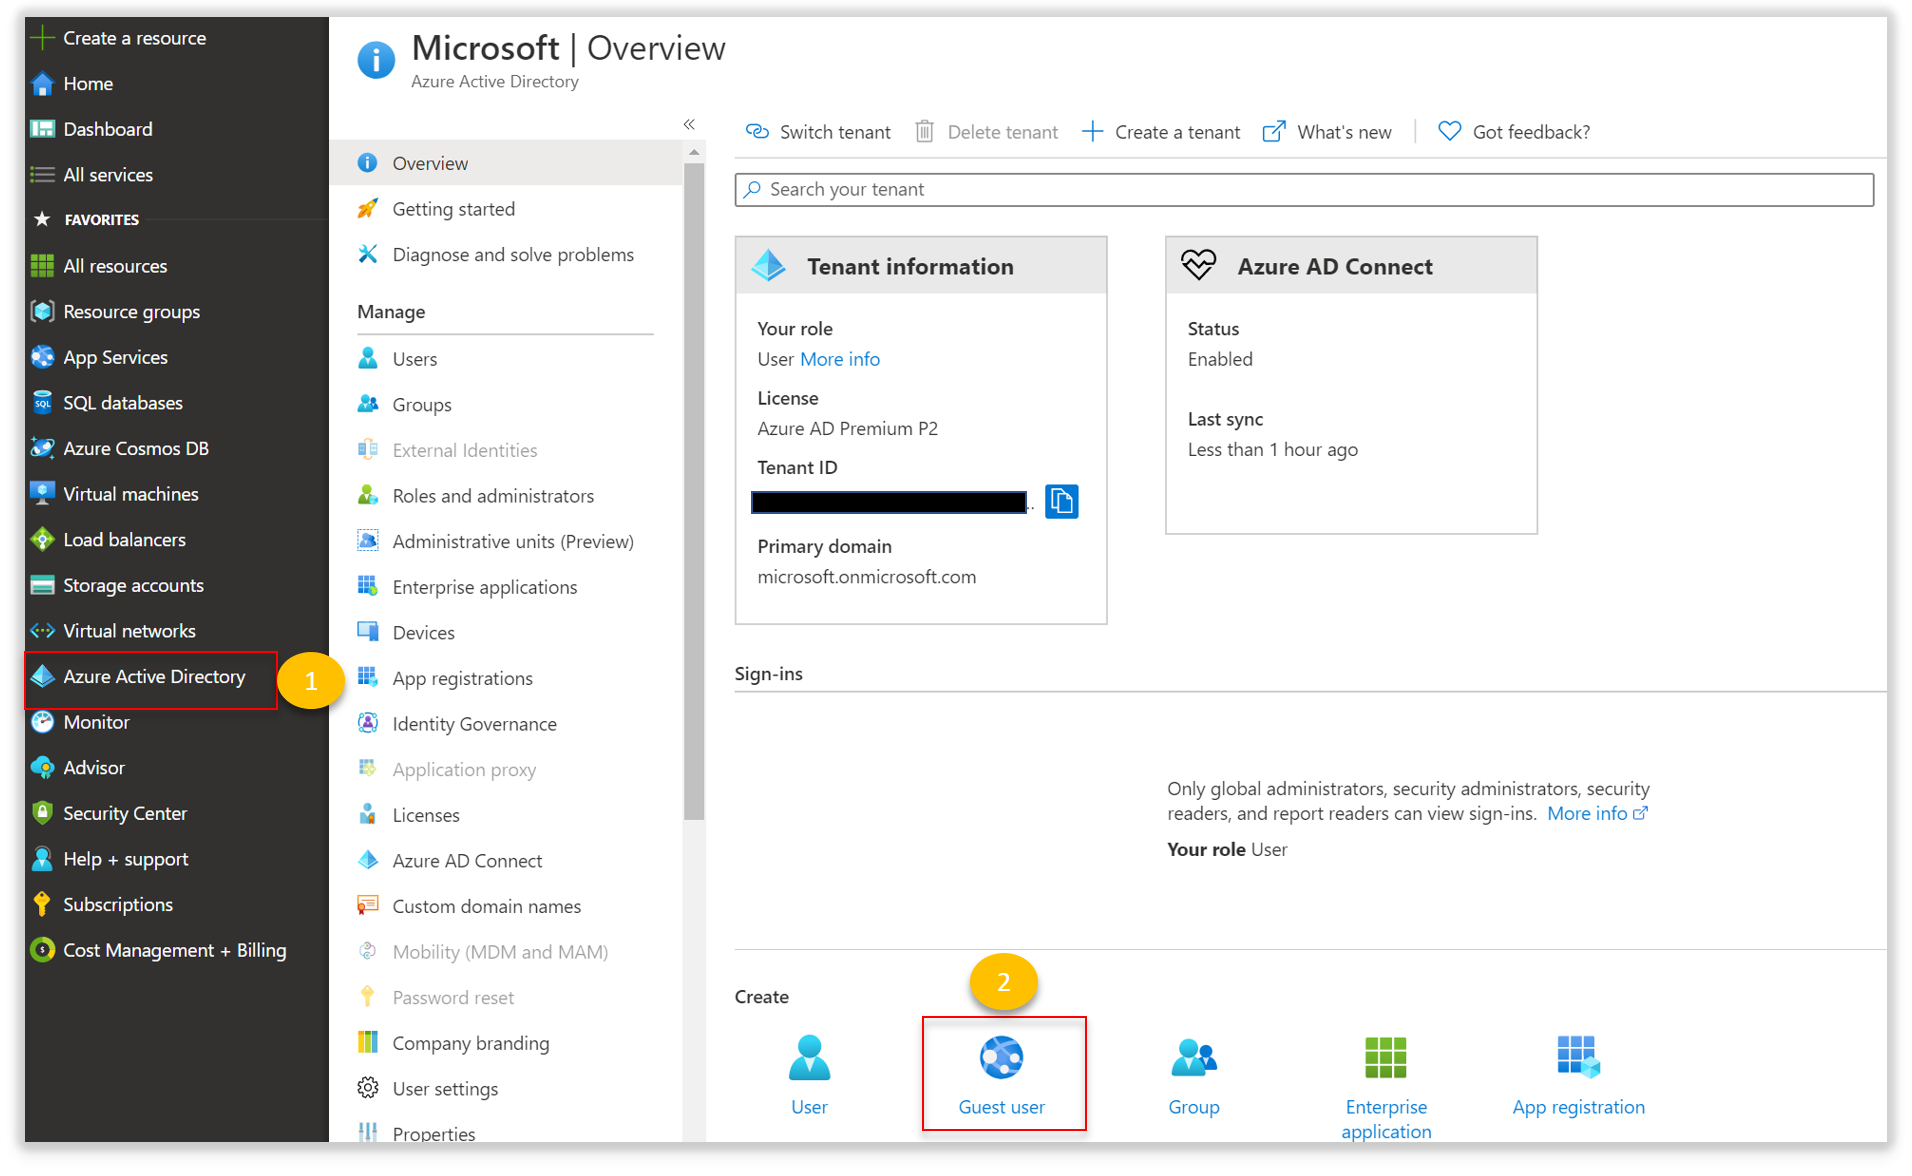The height and width of the screenshot is (1176, 1912).
Task: Open the Users management section
Action: point(414,358)
